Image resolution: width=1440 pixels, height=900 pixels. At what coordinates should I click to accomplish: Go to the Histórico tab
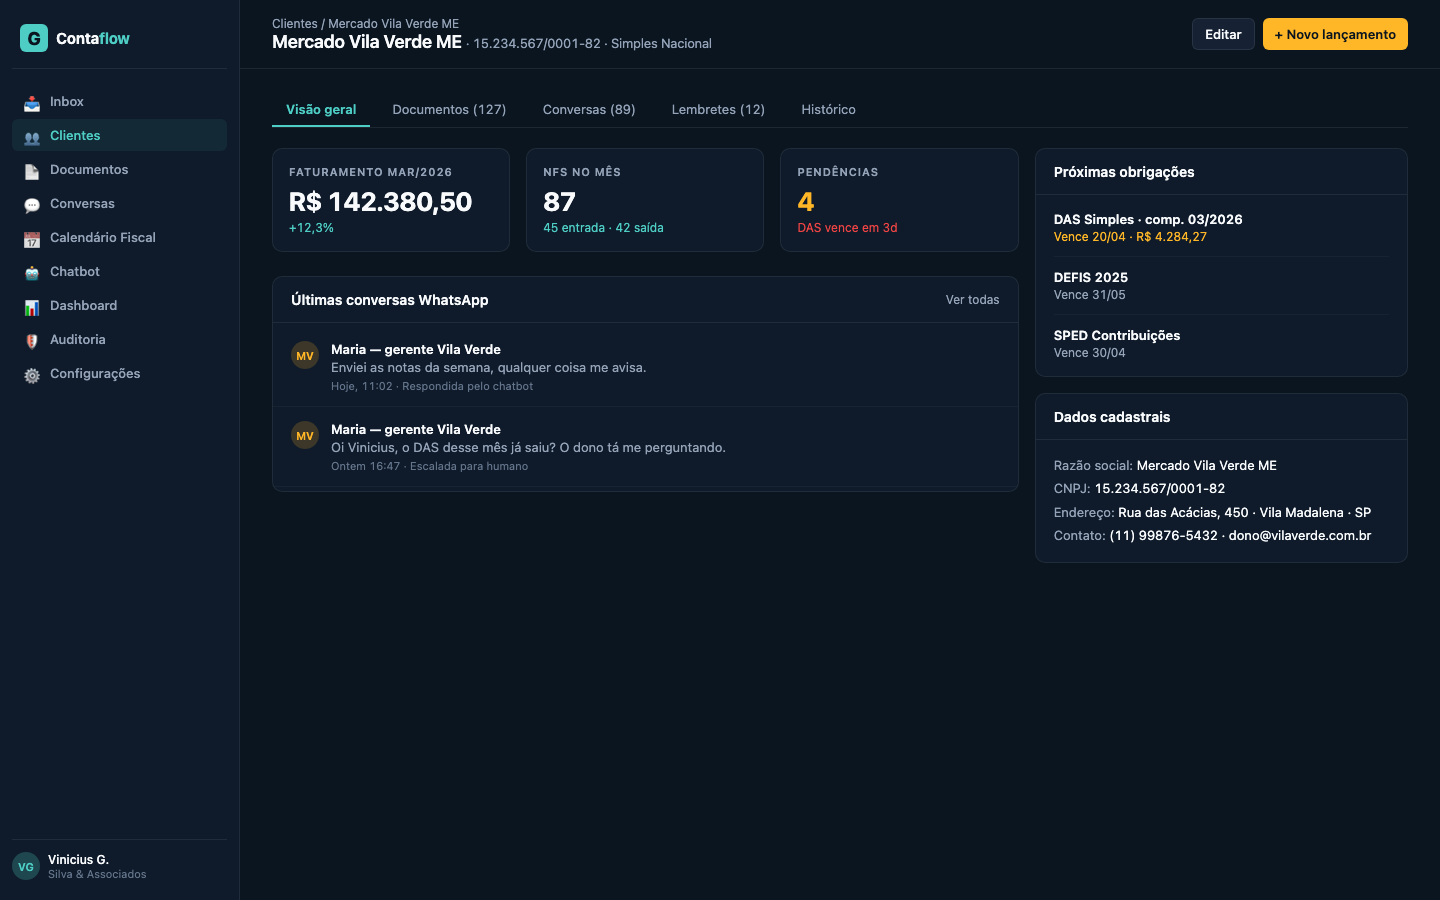[x=828, y=110]
